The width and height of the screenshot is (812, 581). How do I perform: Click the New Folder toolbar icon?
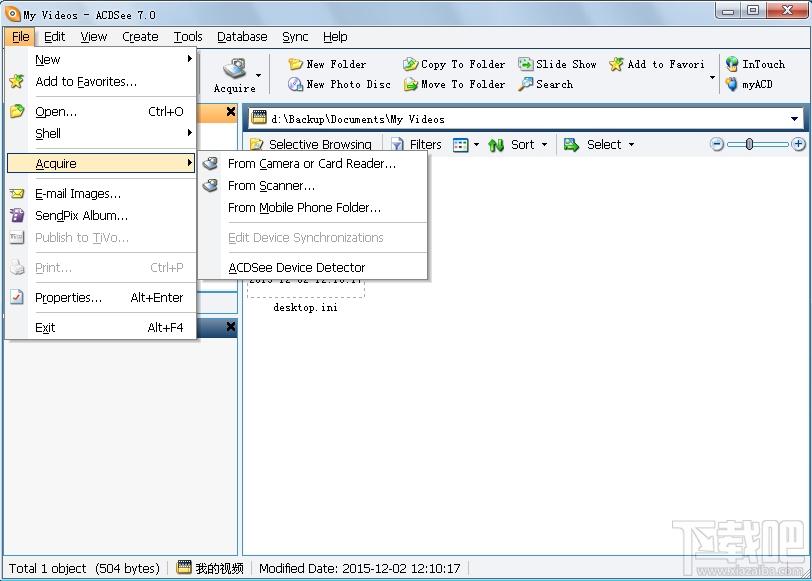(295, 64)
